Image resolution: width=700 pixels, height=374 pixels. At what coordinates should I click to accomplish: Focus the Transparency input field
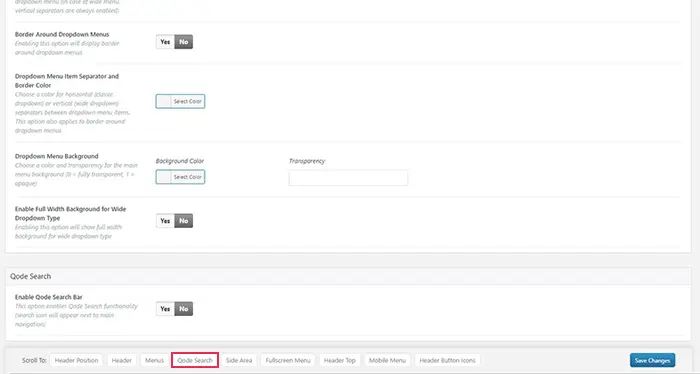click(x=348, y=178)
